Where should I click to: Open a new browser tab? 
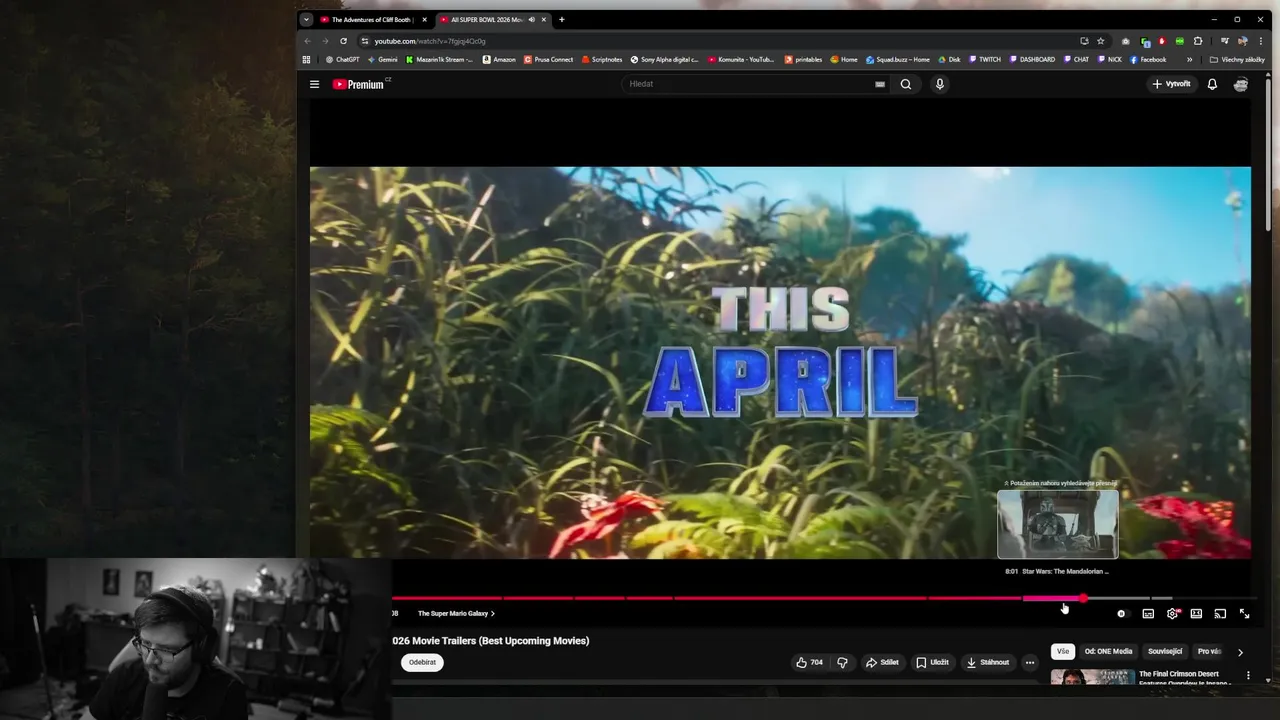561,20
